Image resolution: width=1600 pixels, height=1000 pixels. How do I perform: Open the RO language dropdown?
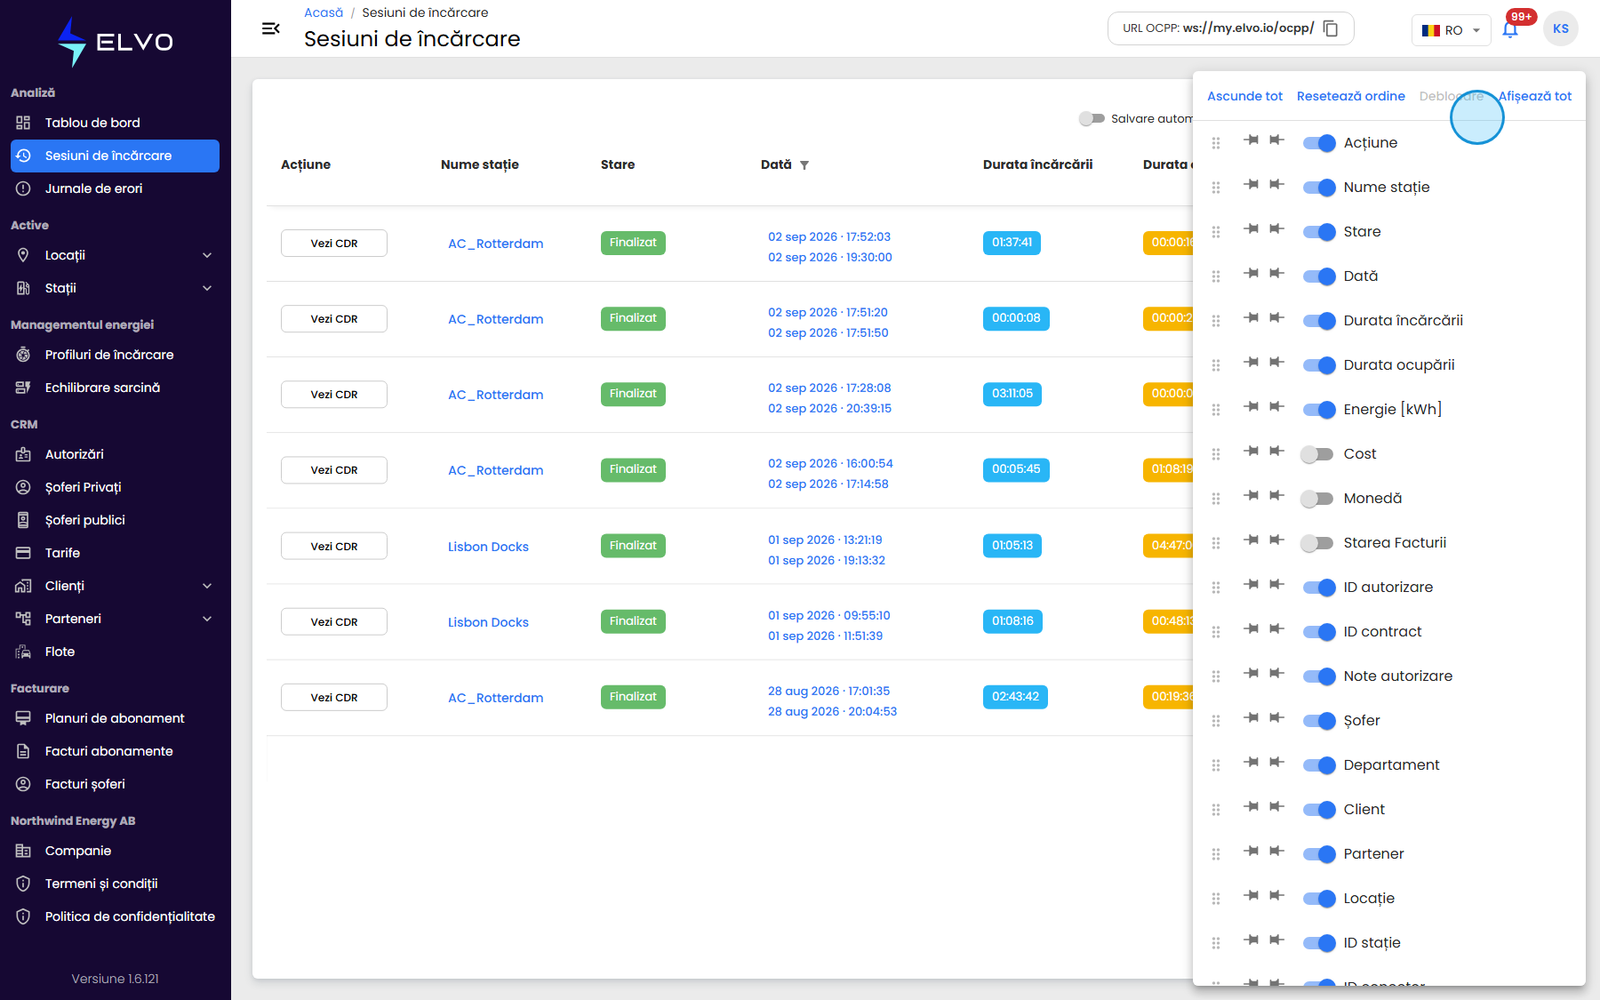tap(1451, 30)
